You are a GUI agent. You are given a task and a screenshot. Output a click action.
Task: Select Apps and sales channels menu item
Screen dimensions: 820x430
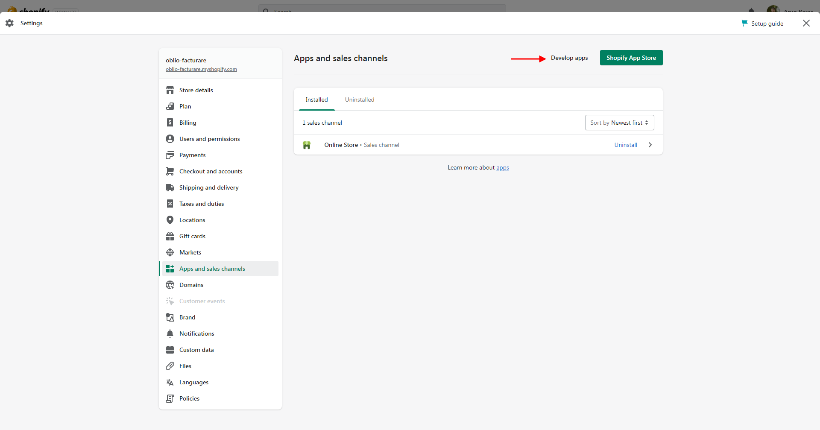point(219,268)
